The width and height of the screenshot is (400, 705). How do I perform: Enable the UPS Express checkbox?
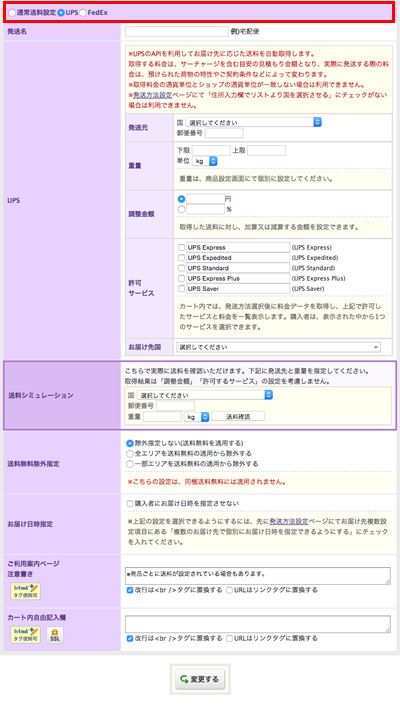[x=181, y=248]
